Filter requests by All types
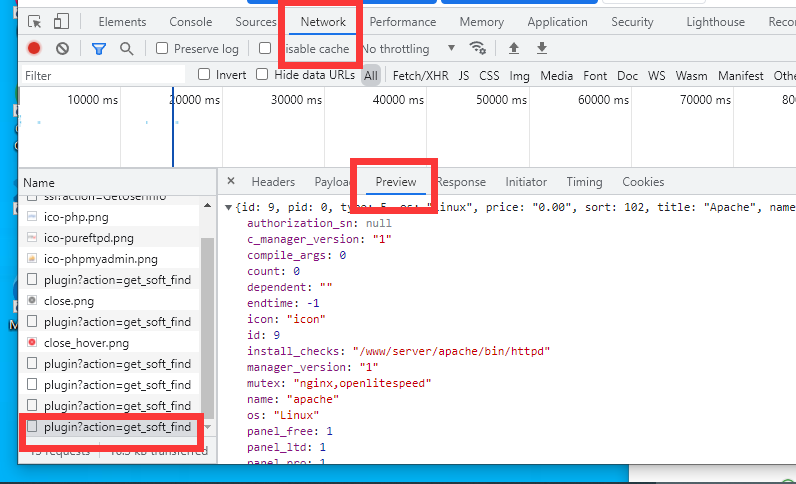796x484 pixels. [x=371, y=76]
